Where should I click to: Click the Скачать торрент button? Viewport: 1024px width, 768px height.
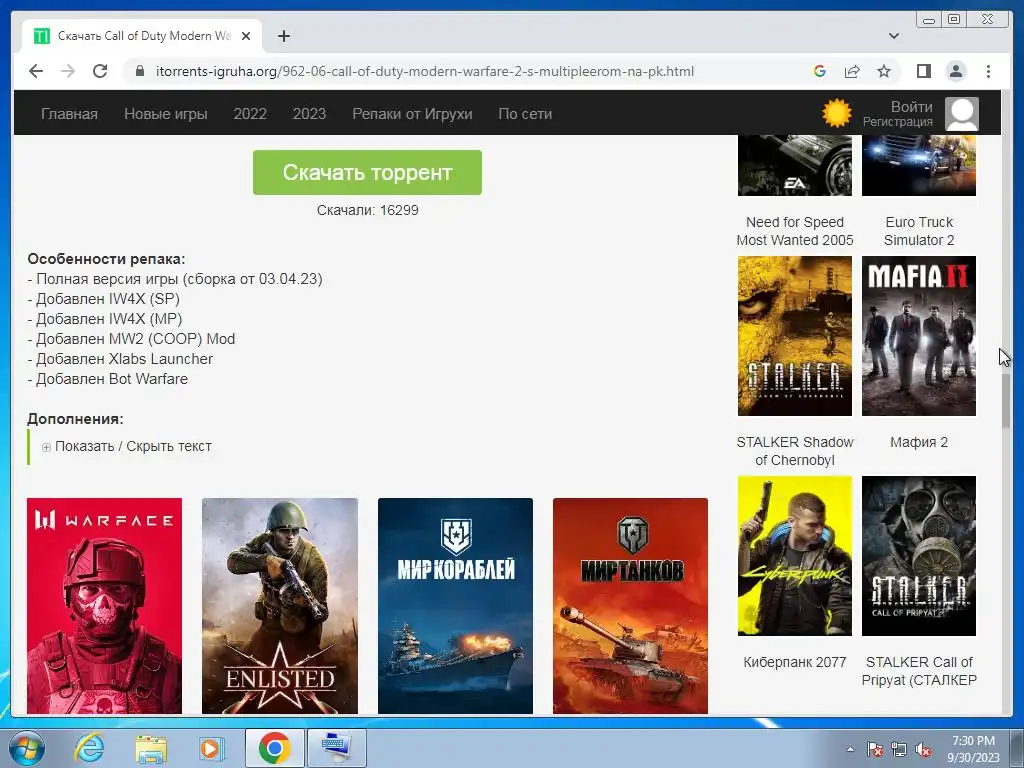coord(367,172)
